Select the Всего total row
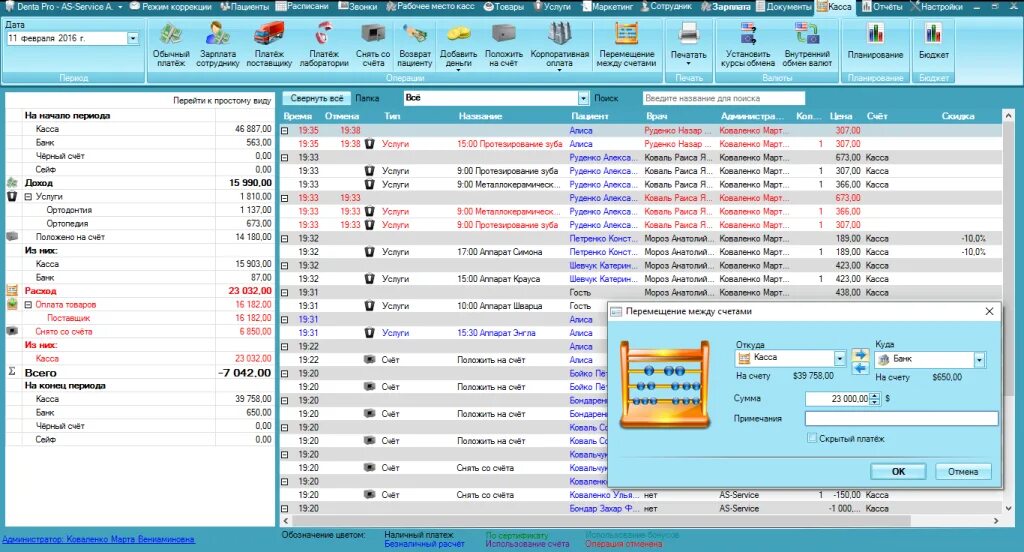The image size is (1024, 552). [138, 372]
